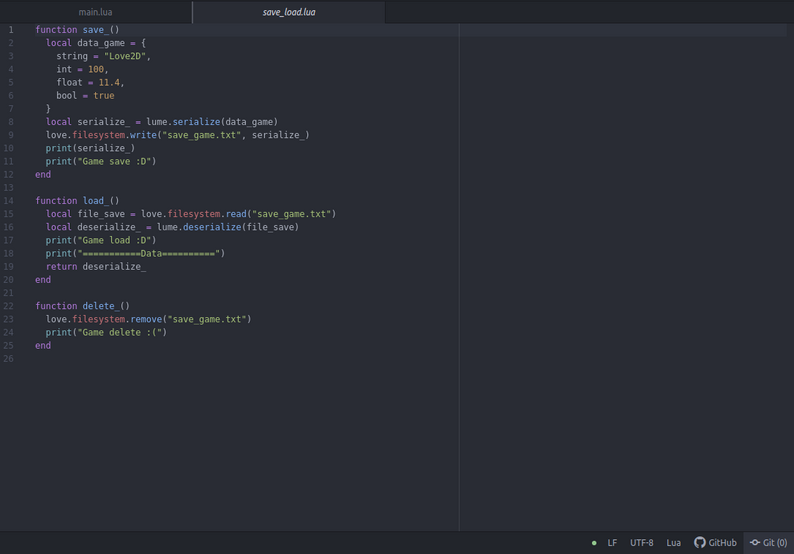Click 'lume.serialize(data_game)' call

[x=212, y=122]
